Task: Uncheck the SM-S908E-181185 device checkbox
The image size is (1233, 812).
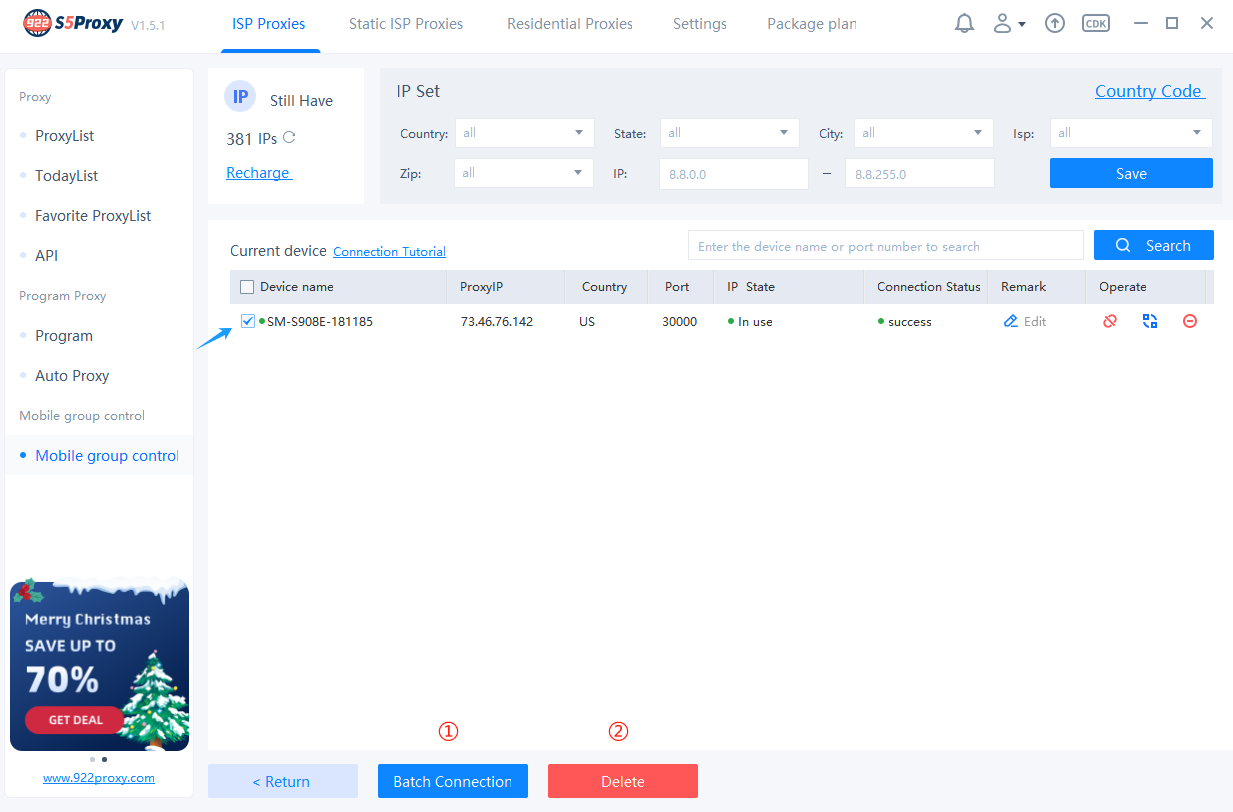Action: [248, 321]
